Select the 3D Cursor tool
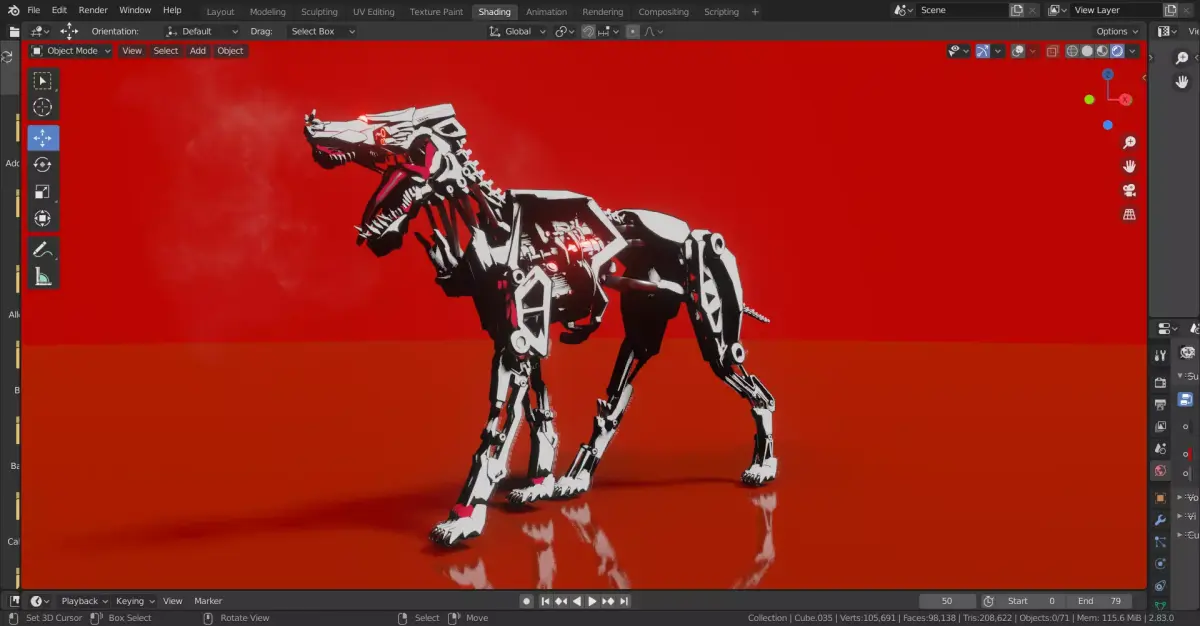The width and height of the screenshot is (1200, 626). click(43, 107)
